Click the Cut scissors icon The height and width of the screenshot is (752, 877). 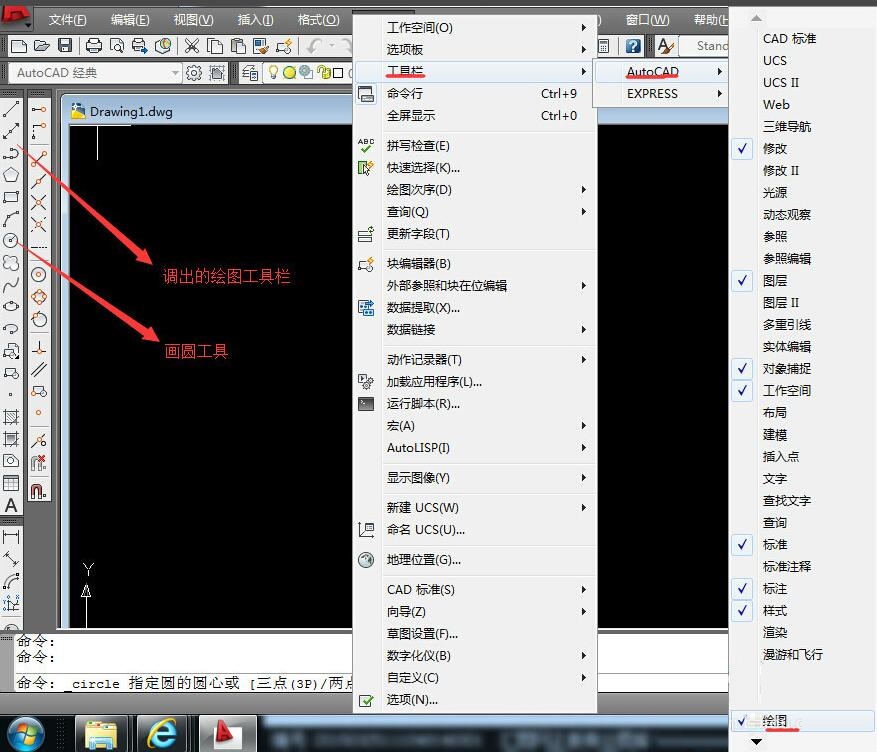point(192,46)
